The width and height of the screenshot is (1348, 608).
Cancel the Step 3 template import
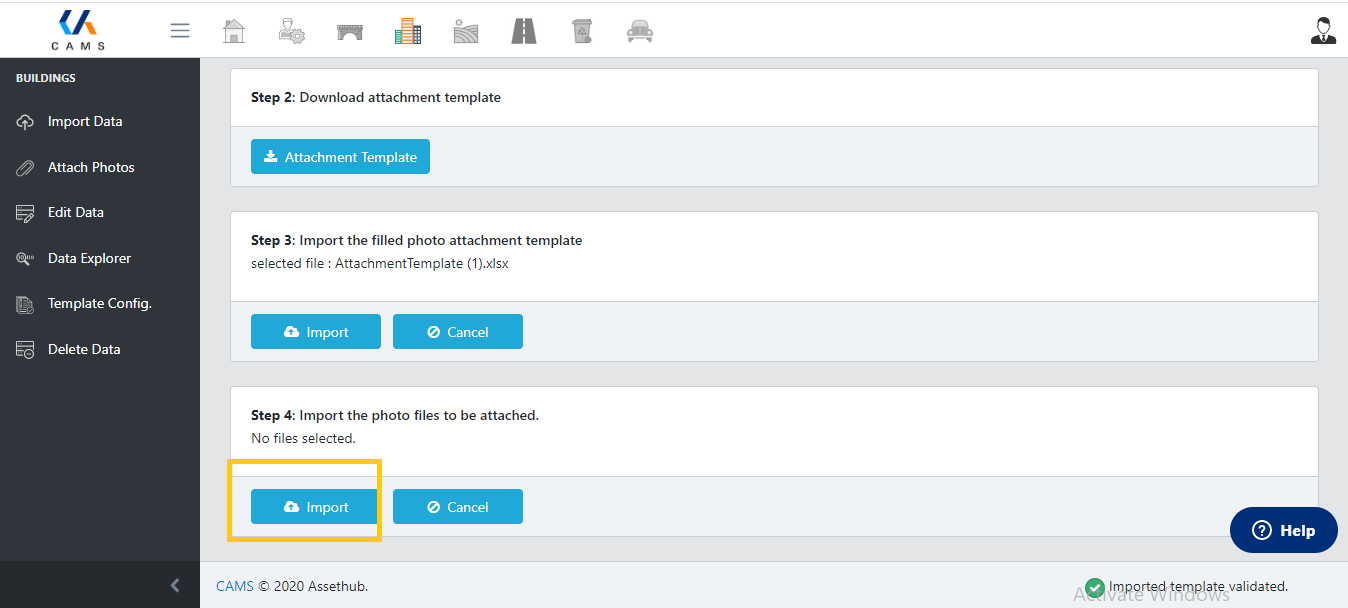point(457,332)
